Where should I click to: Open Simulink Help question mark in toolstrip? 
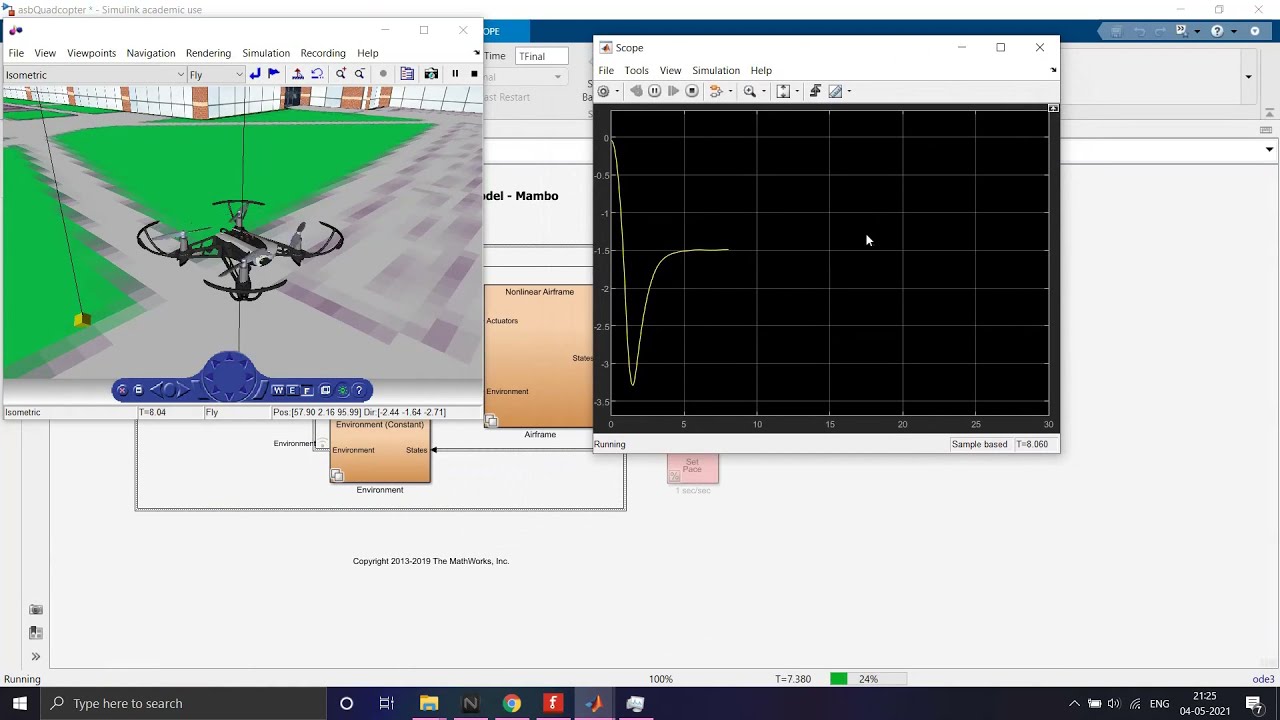click(x=1217, y=31)
